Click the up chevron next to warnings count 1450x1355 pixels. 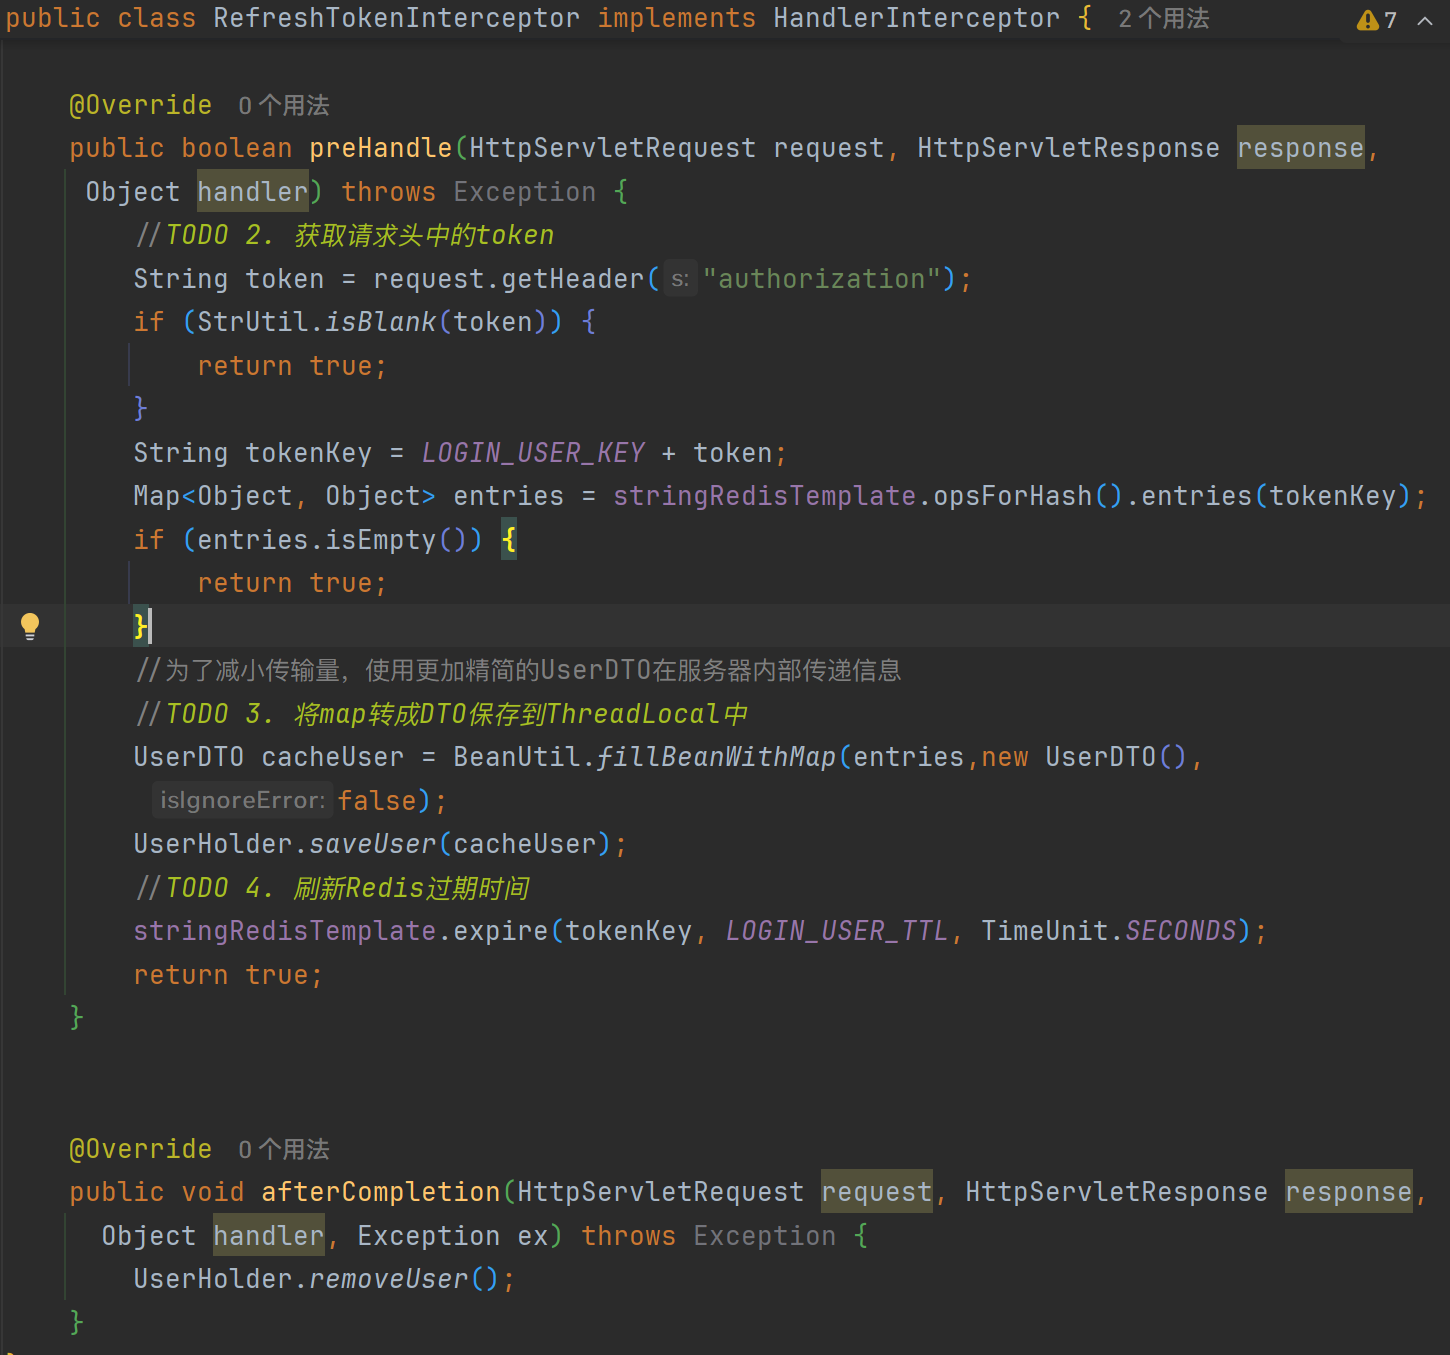pyautogui.click(x=1425, y=20)
